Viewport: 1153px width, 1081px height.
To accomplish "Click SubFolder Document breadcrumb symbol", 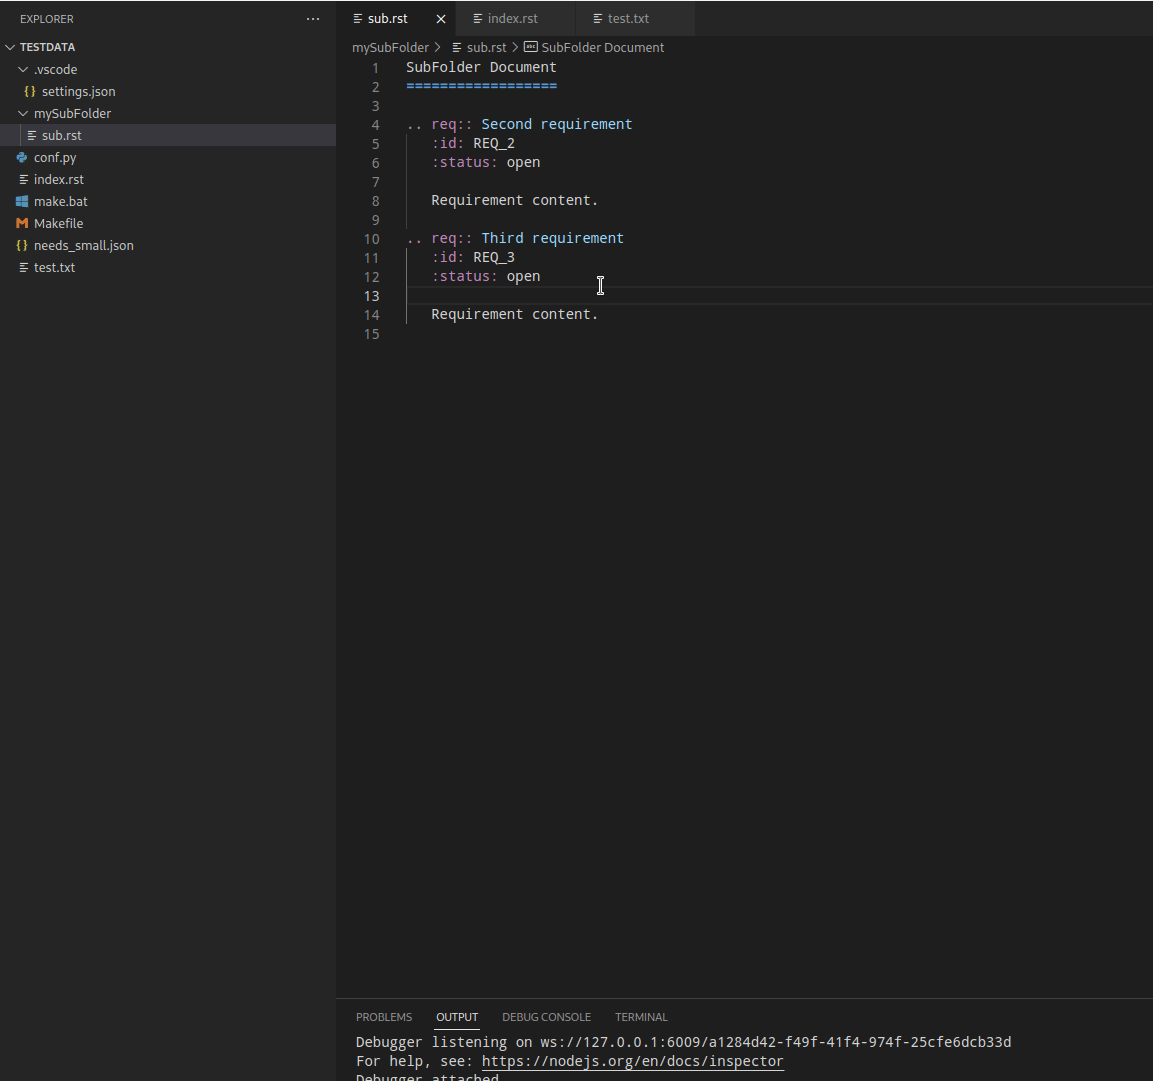I will click(603, 48).
